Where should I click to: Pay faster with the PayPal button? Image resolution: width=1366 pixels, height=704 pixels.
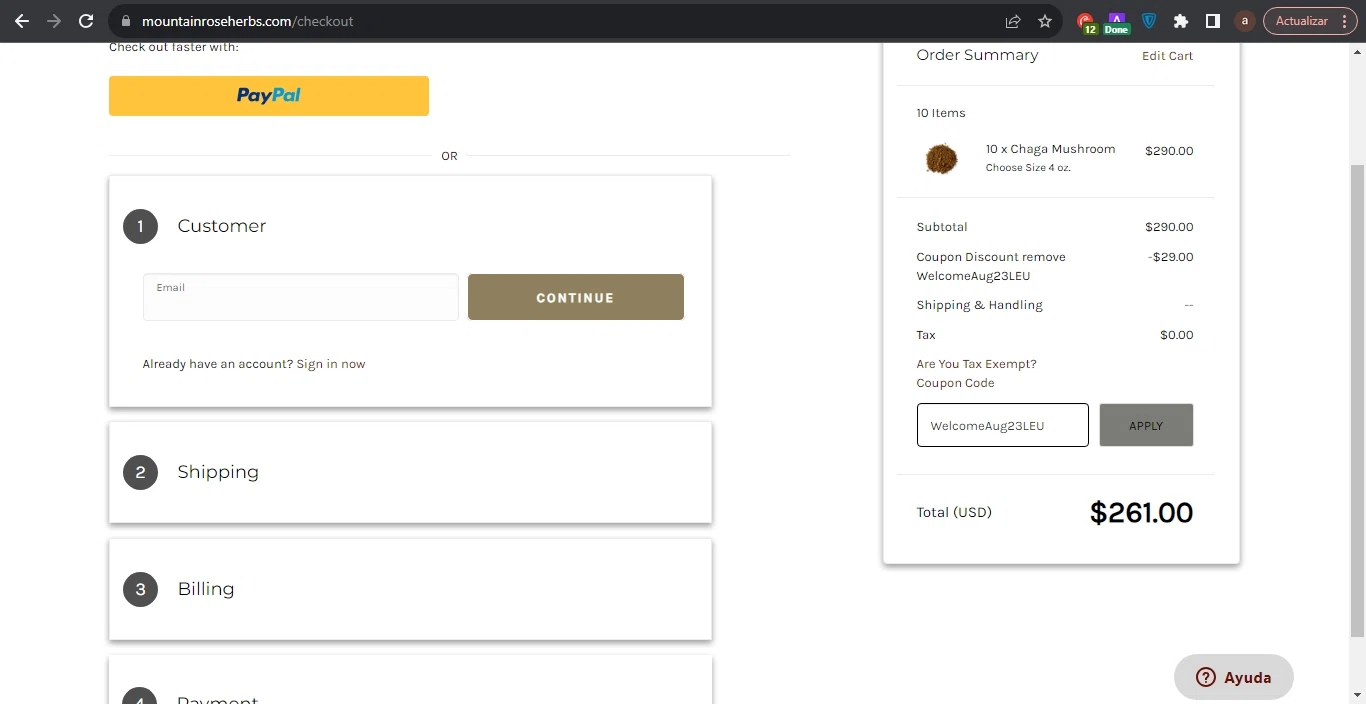pos(269,96)
